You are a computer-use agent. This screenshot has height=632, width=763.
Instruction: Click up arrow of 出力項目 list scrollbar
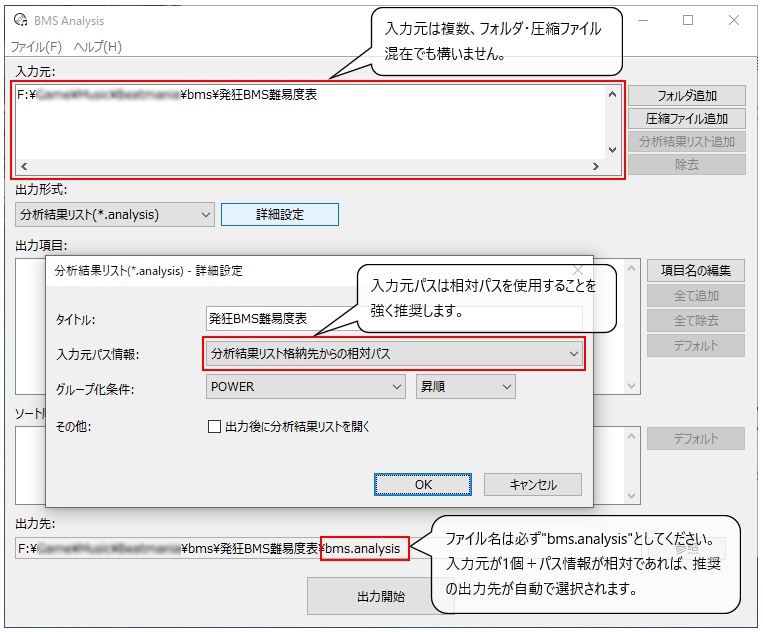632,268
